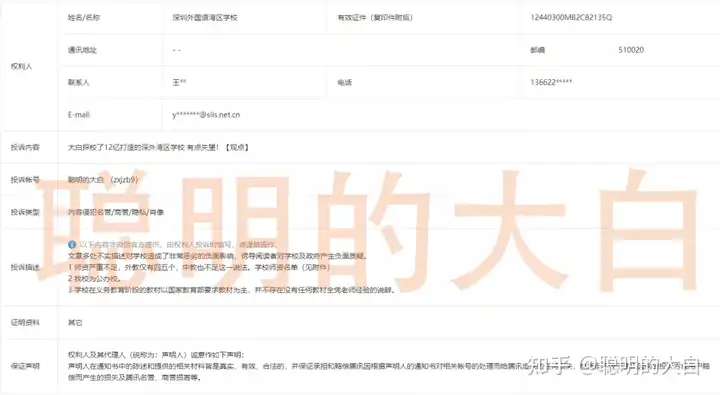This screenshot has width=720, height=395.
Task: Click the E-mail label
Action: (x=79, y=115)
